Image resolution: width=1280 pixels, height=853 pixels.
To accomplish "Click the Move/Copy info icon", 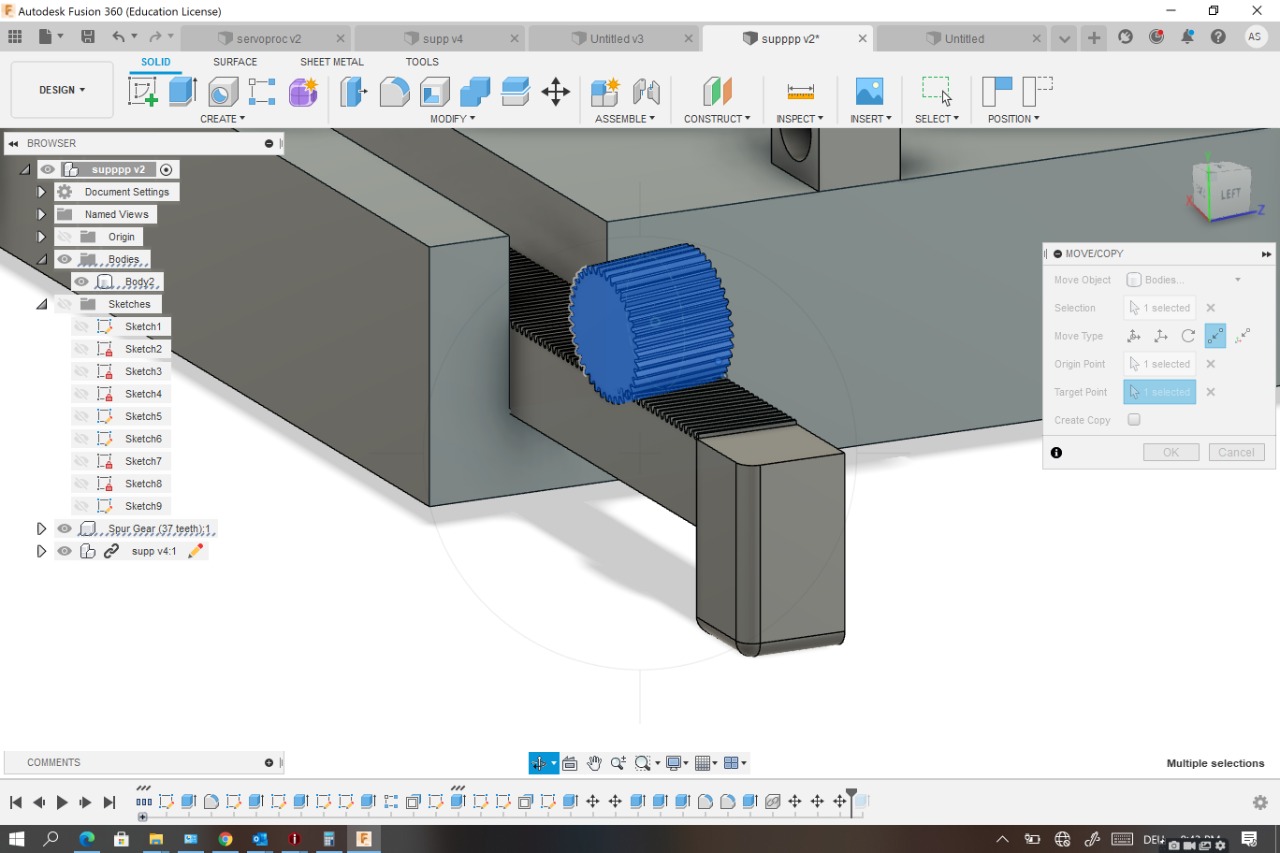I will click(x=1056, y=453).
